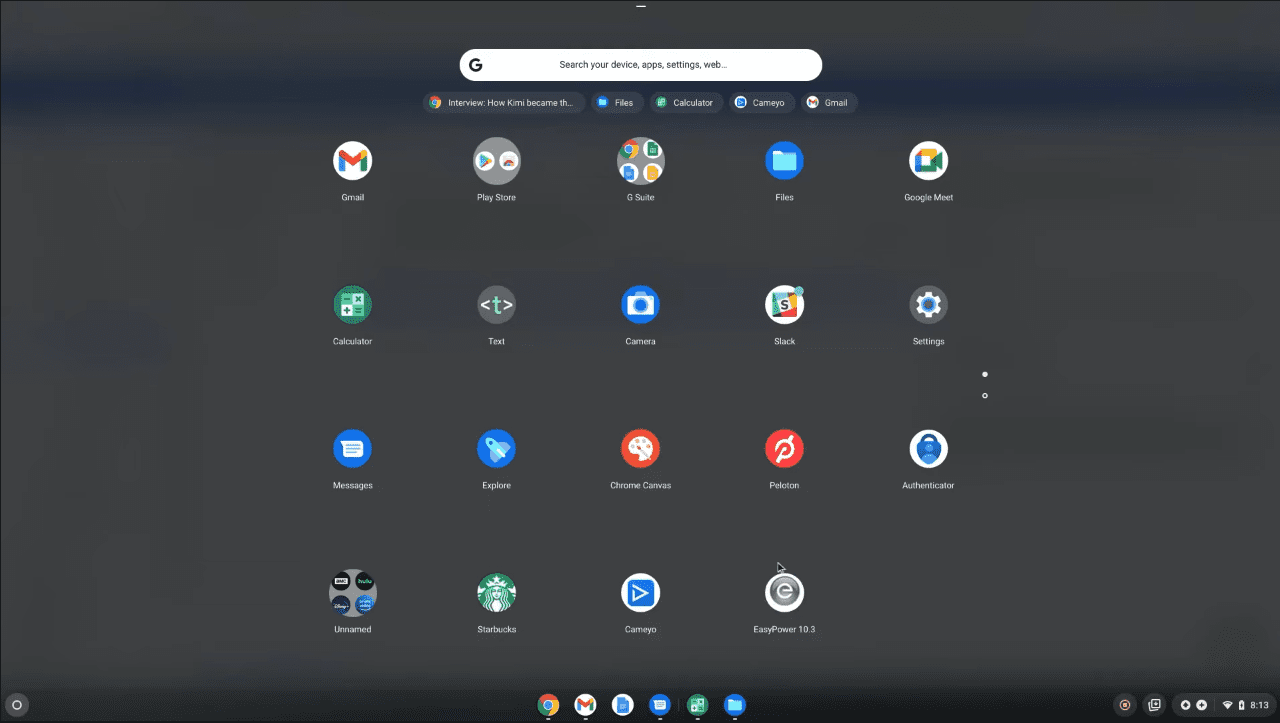The image size is (1280, 723).
Task: Launch the Messages app from the grid
Action: (352, 449)
